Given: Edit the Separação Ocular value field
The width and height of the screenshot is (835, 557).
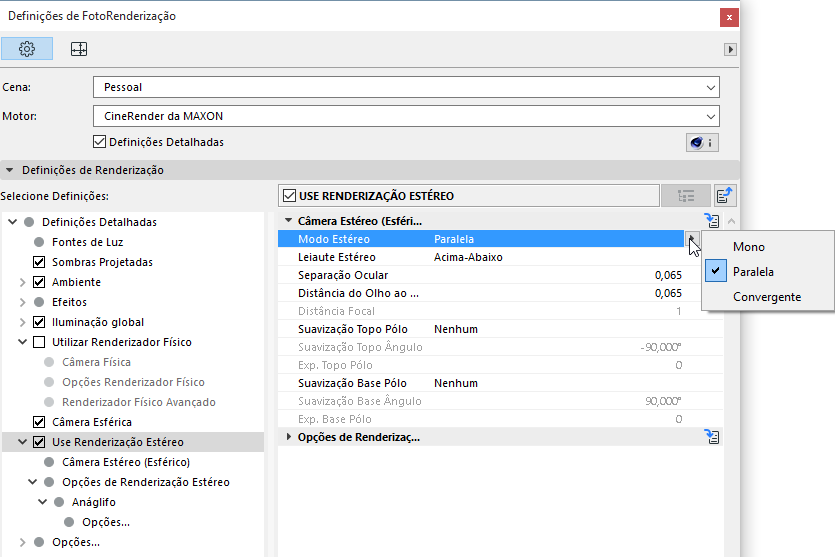Looking at the screenshot, I should click(x=668, y=275).
